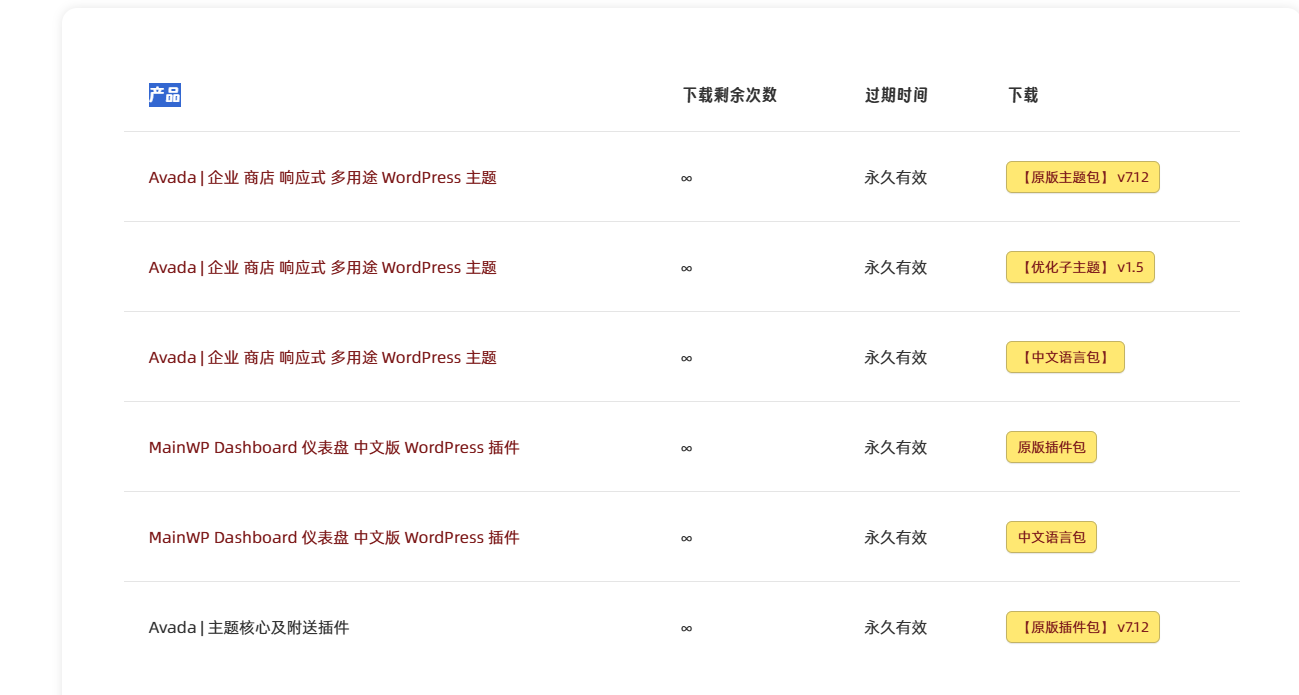Image resolution: width=1299 pixels, height=695 pixels.
Task: Select the Avada 主题核心及附送插件 product name
Action: click(249, 627)
